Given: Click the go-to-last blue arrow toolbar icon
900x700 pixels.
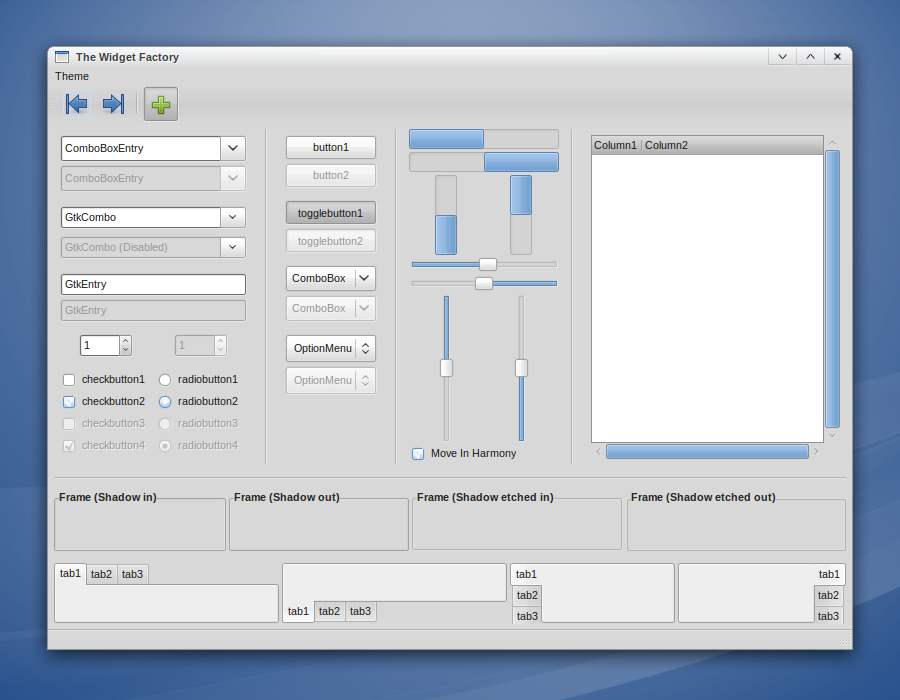Looking at the screenshot, I should [113, 104].
